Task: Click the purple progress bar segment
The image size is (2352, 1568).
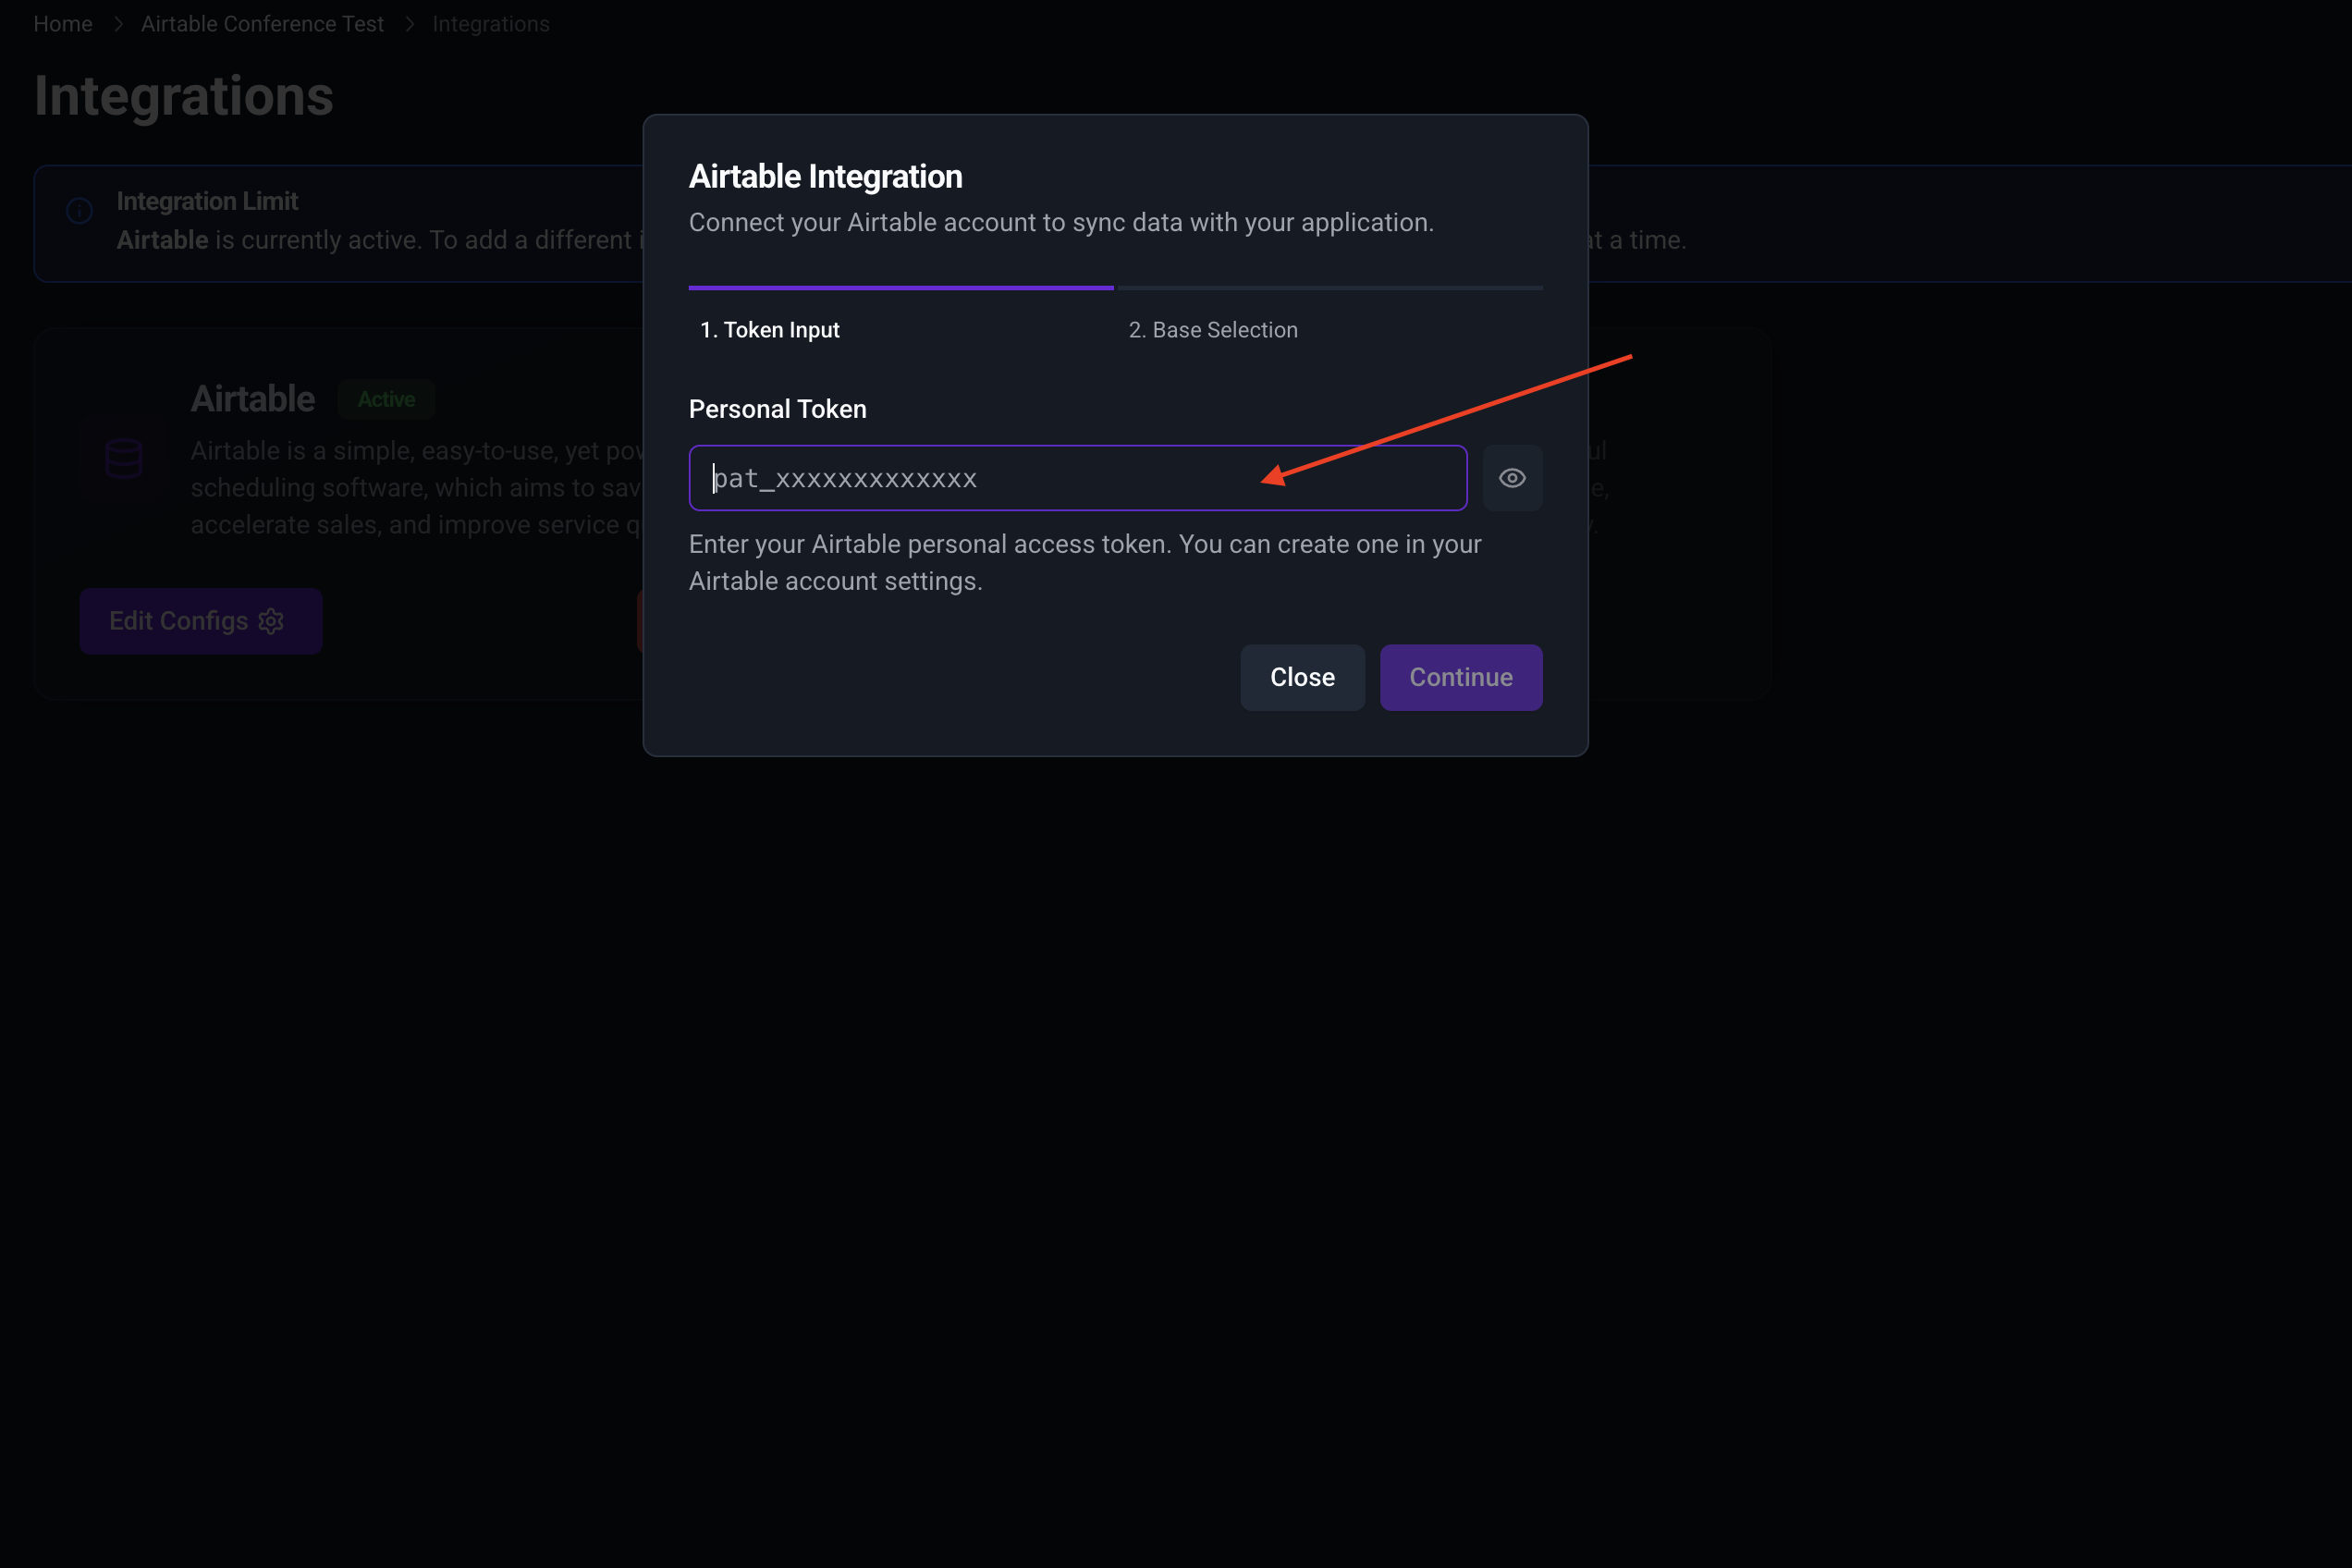Action: tap(900, 288)
